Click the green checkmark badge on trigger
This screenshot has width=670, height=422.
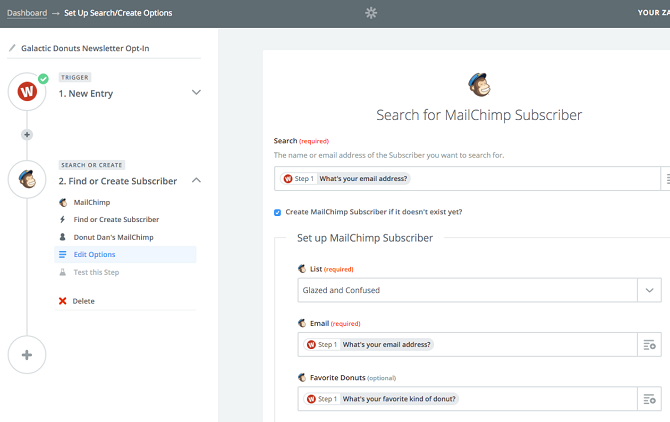pos(43,79)
